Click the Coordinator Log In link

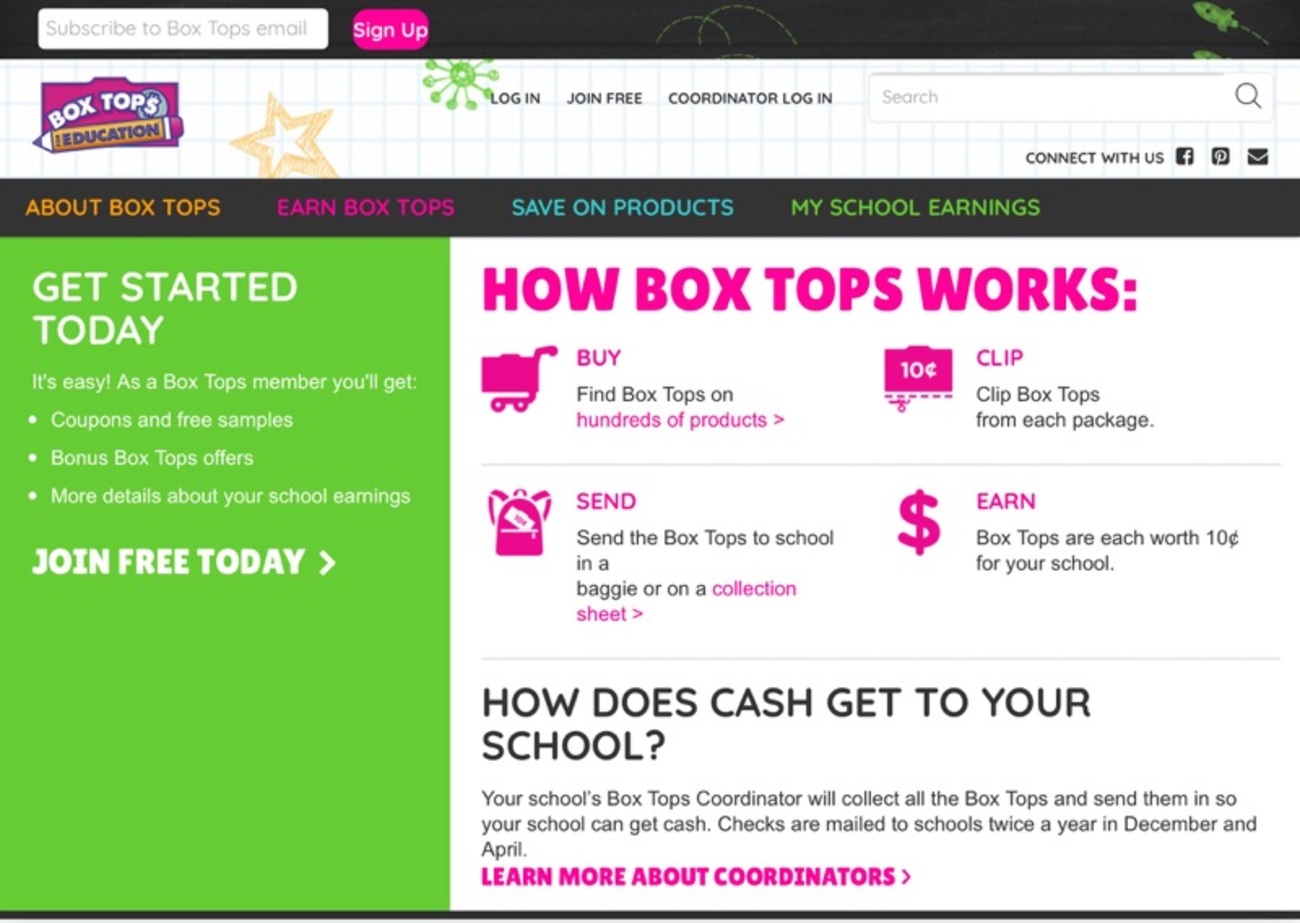pyautogui.click(x=750, y=98)
